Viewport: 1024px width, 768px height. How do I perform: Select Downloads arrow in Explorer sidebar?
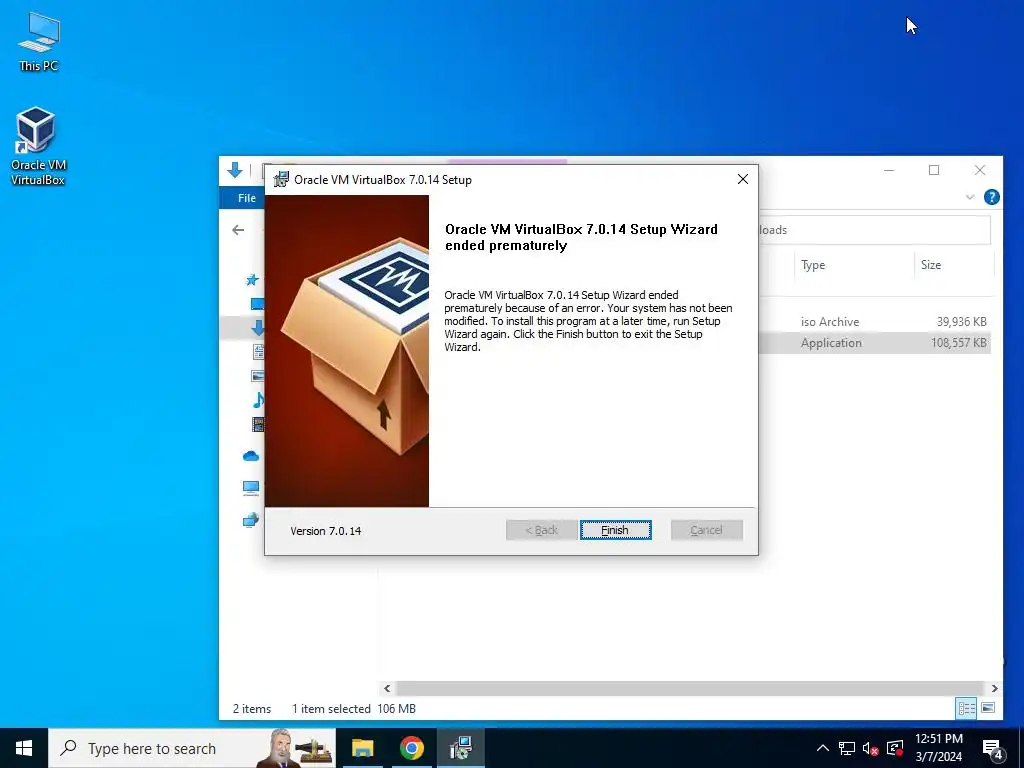click(x=258, y=328)
